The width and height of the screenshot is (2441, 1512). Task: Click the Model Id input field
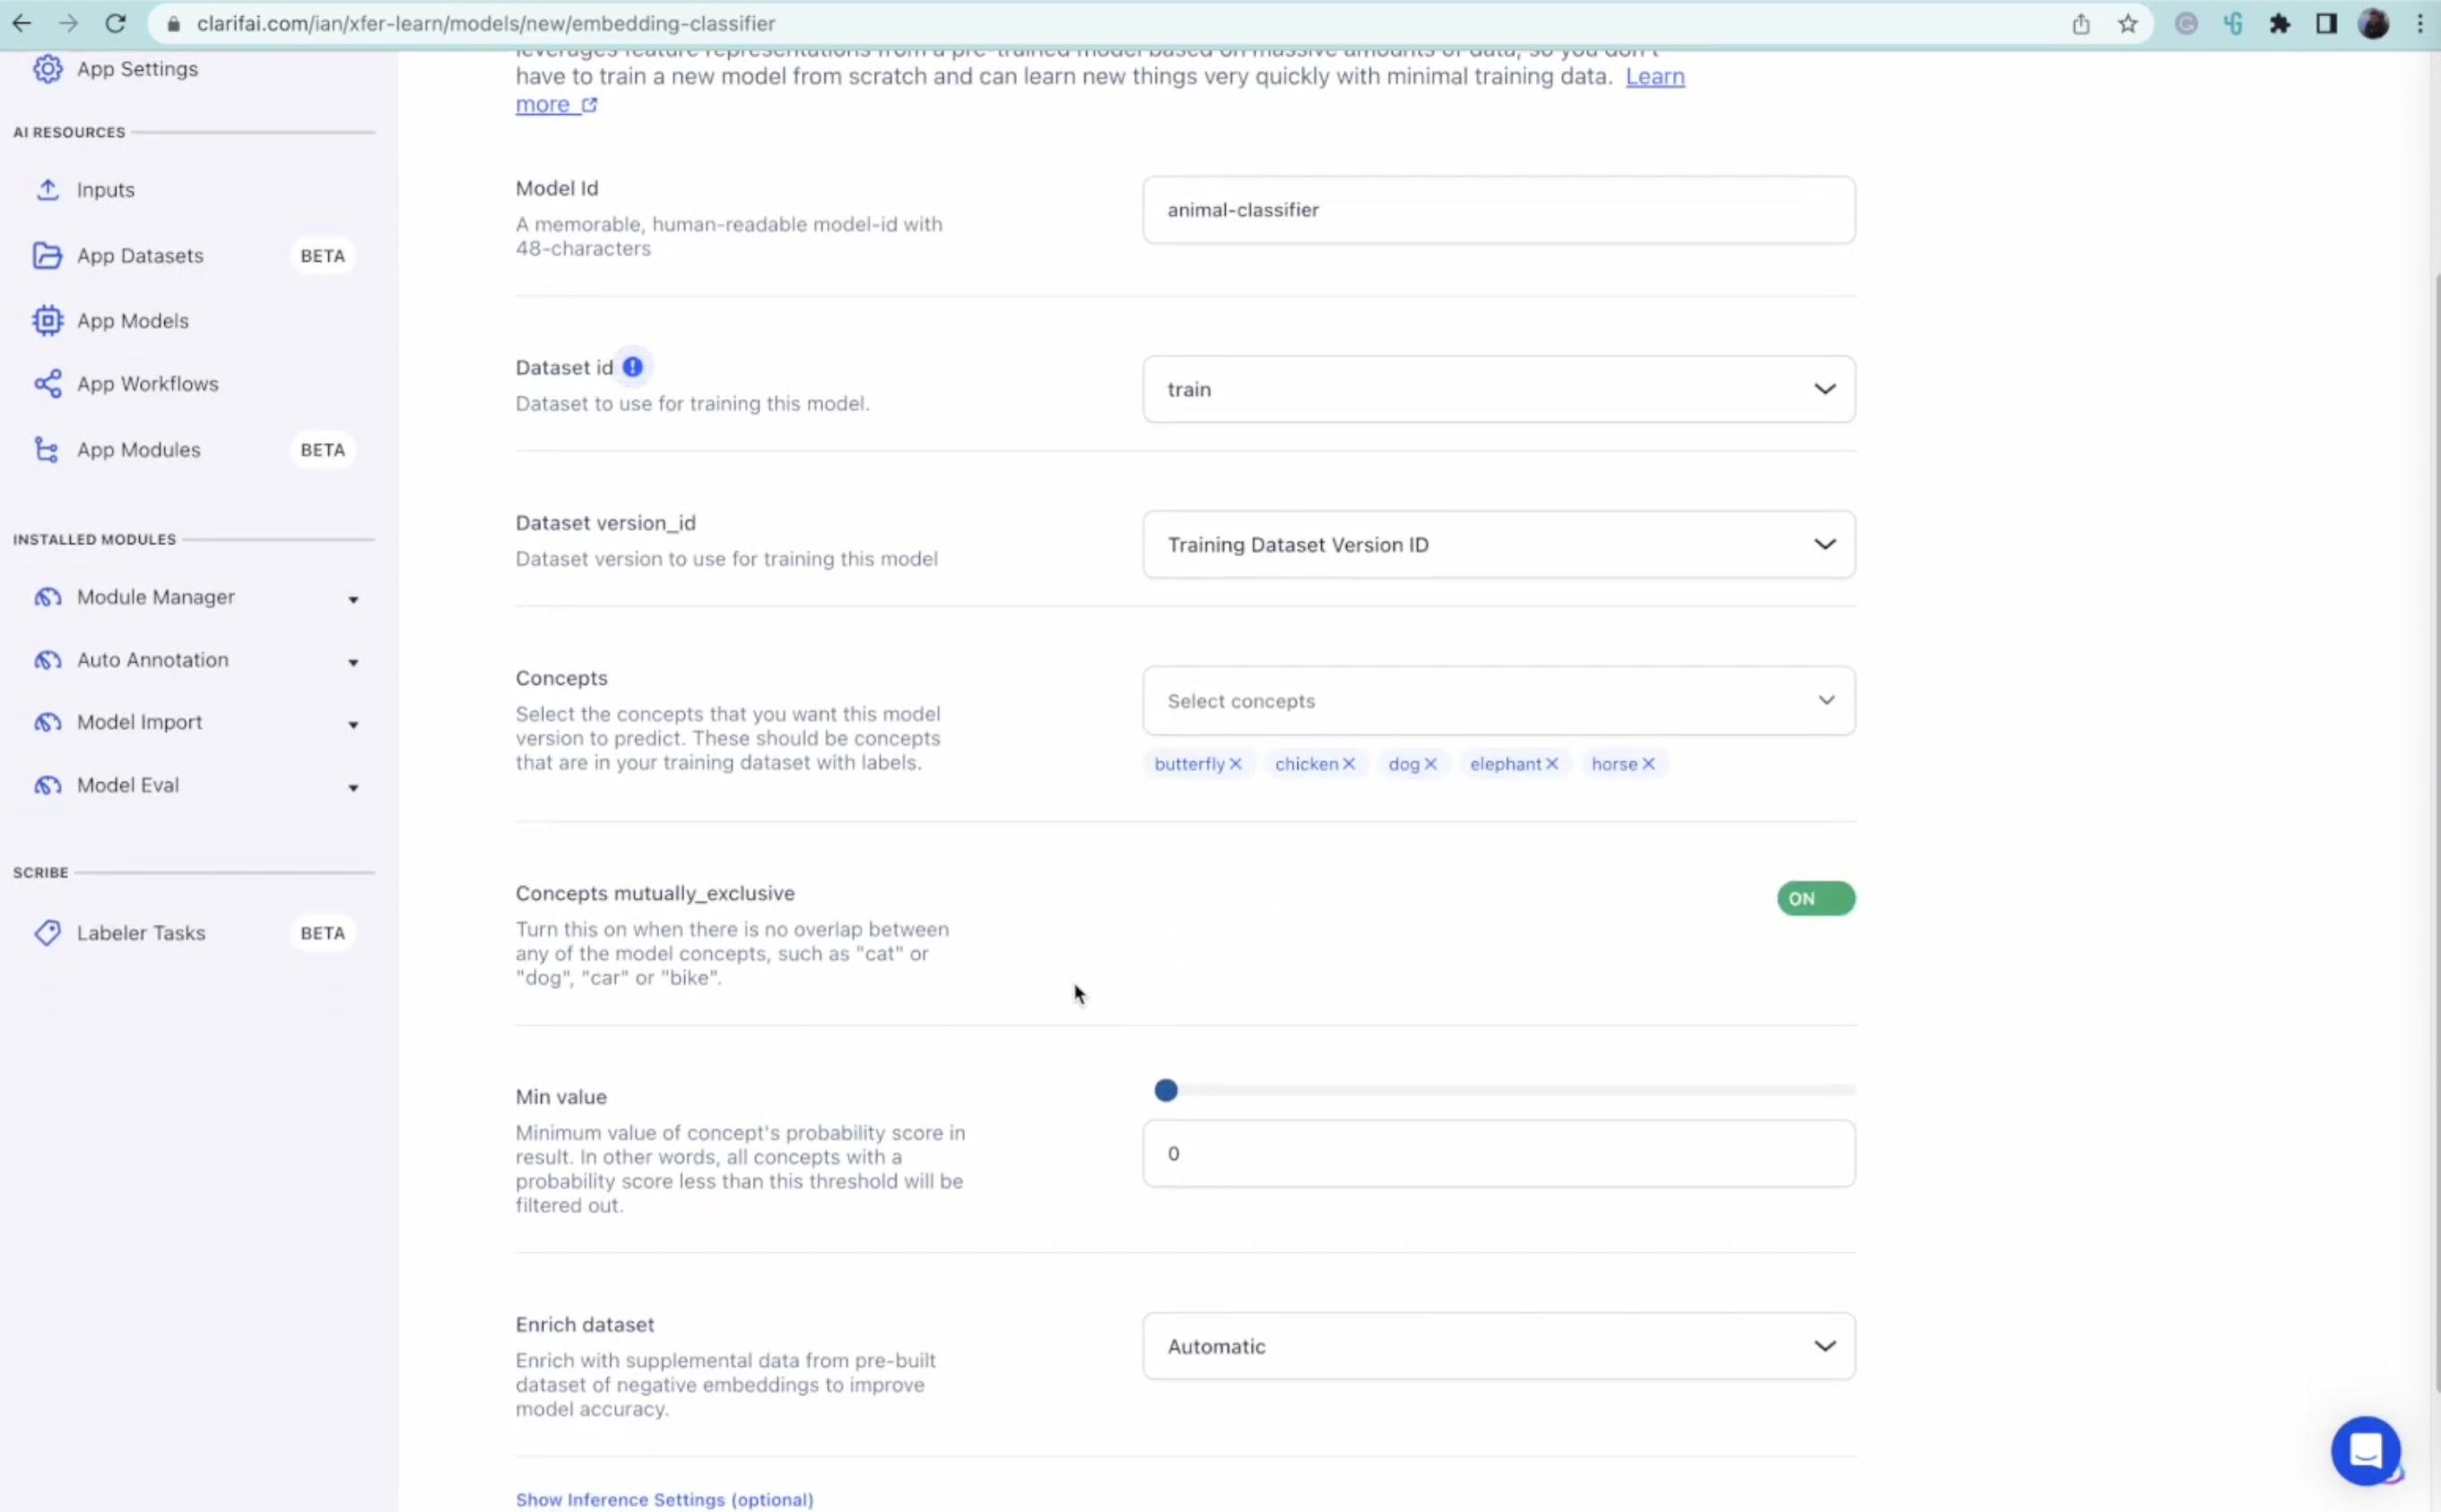coord(1498,210)
